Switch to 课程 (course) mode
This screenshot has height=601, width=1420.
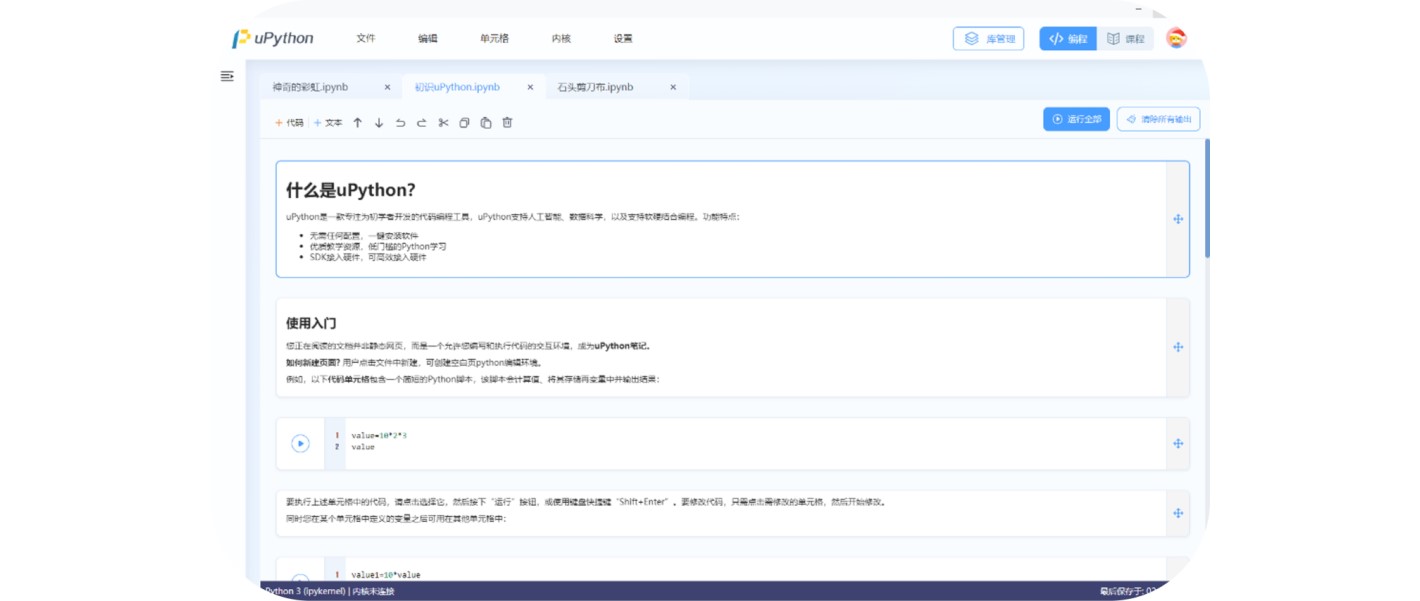(1125, 39)
